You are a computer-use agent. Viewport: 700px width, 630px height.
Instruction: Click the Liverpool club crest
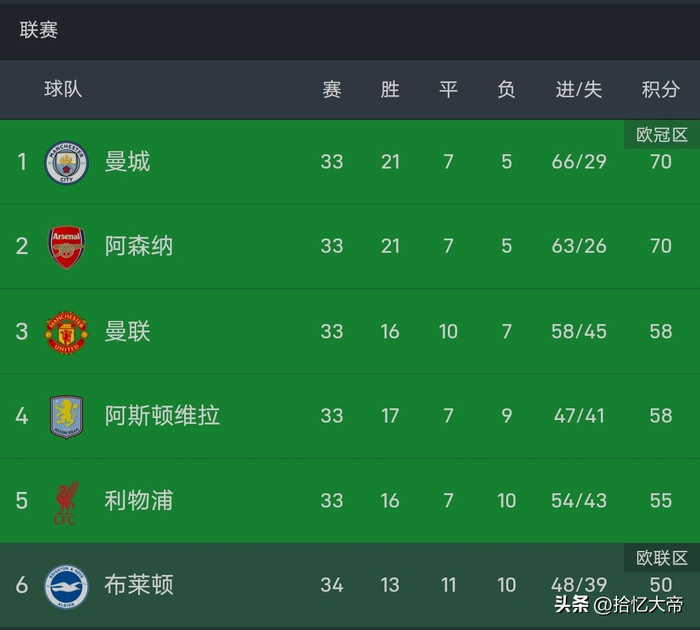point(67,502)
